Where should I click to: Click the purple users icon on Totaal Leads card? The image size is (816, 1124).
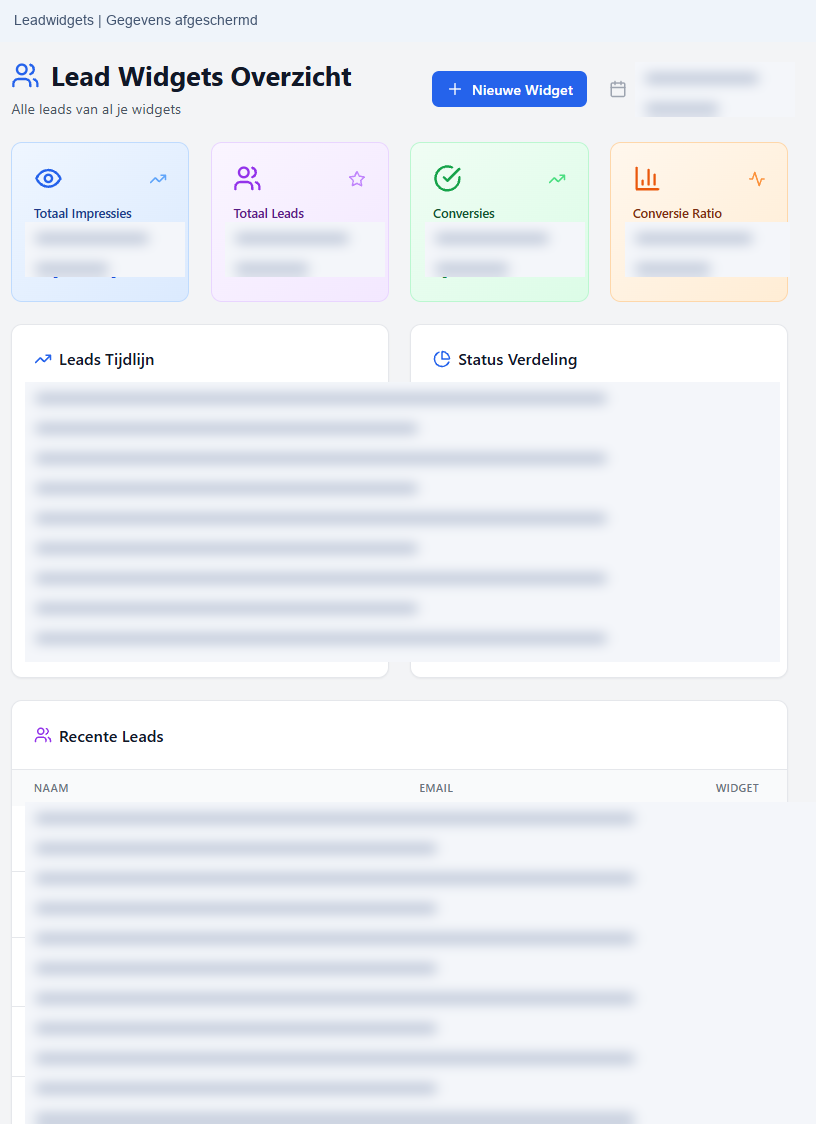point(247,178)
